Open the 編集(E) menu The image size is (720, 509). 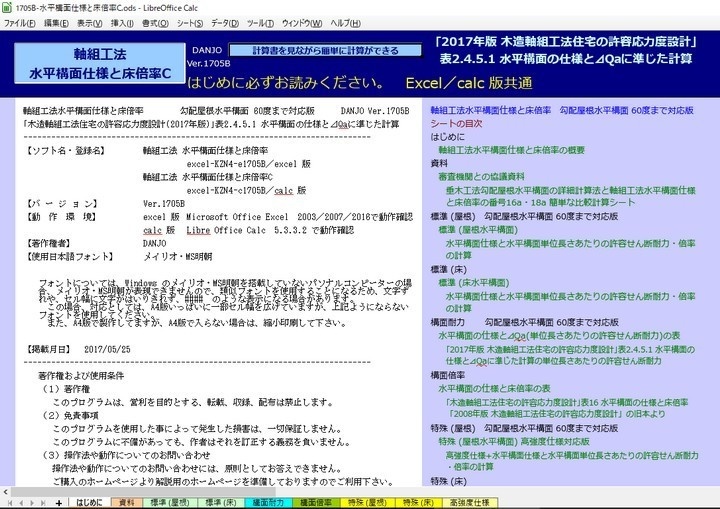click(56, 23)
